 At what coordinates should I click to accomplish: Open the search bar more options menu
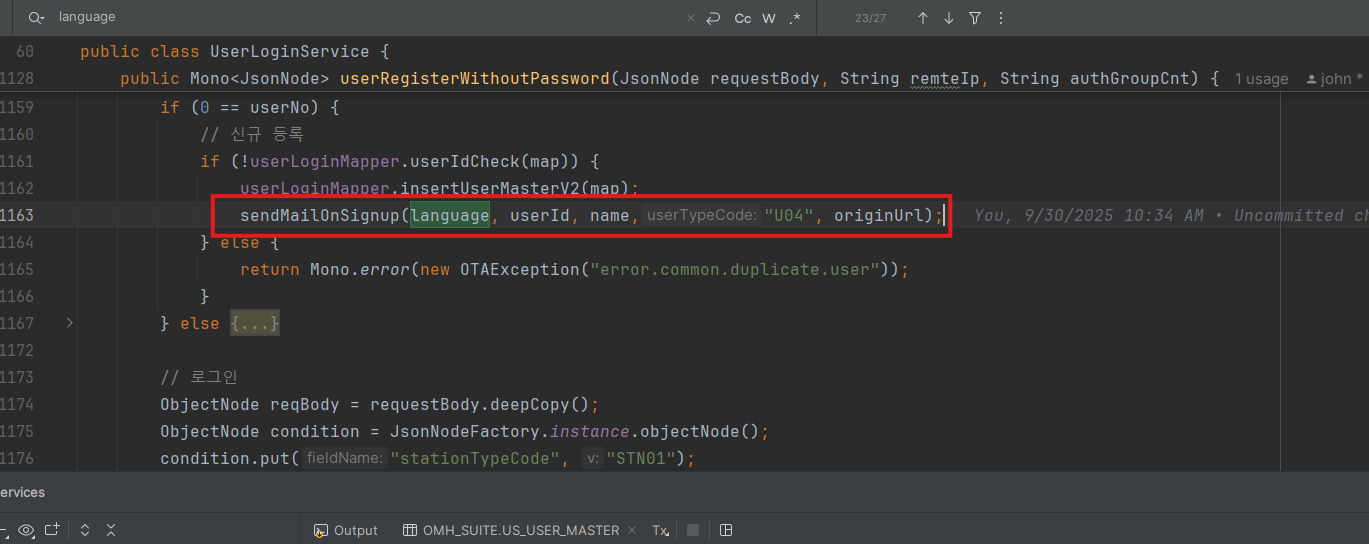point(1001,18)
